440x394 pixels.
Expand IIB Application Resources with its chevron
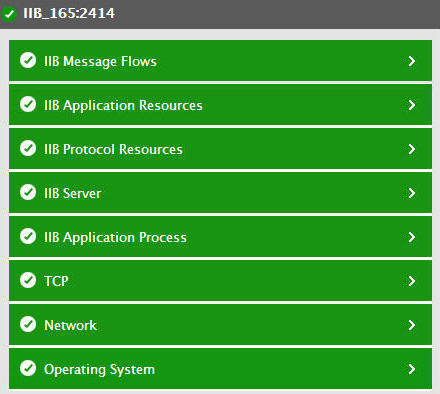click(x=412, y=105)
